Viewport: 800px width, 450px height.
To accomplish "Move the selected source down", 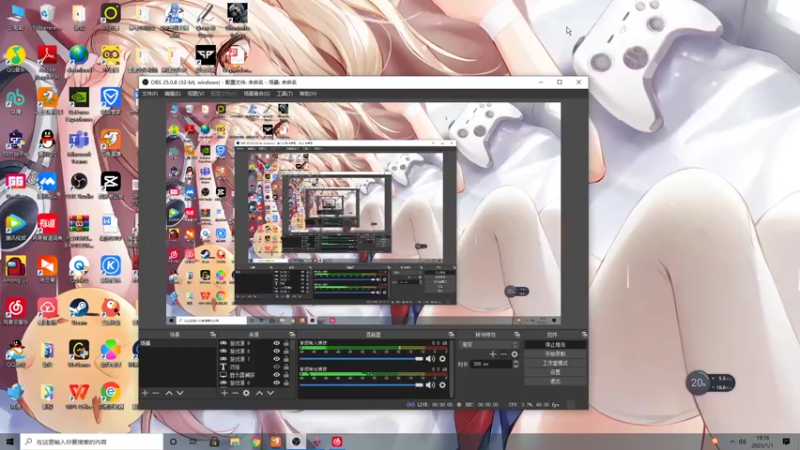I will pos(270,393).
